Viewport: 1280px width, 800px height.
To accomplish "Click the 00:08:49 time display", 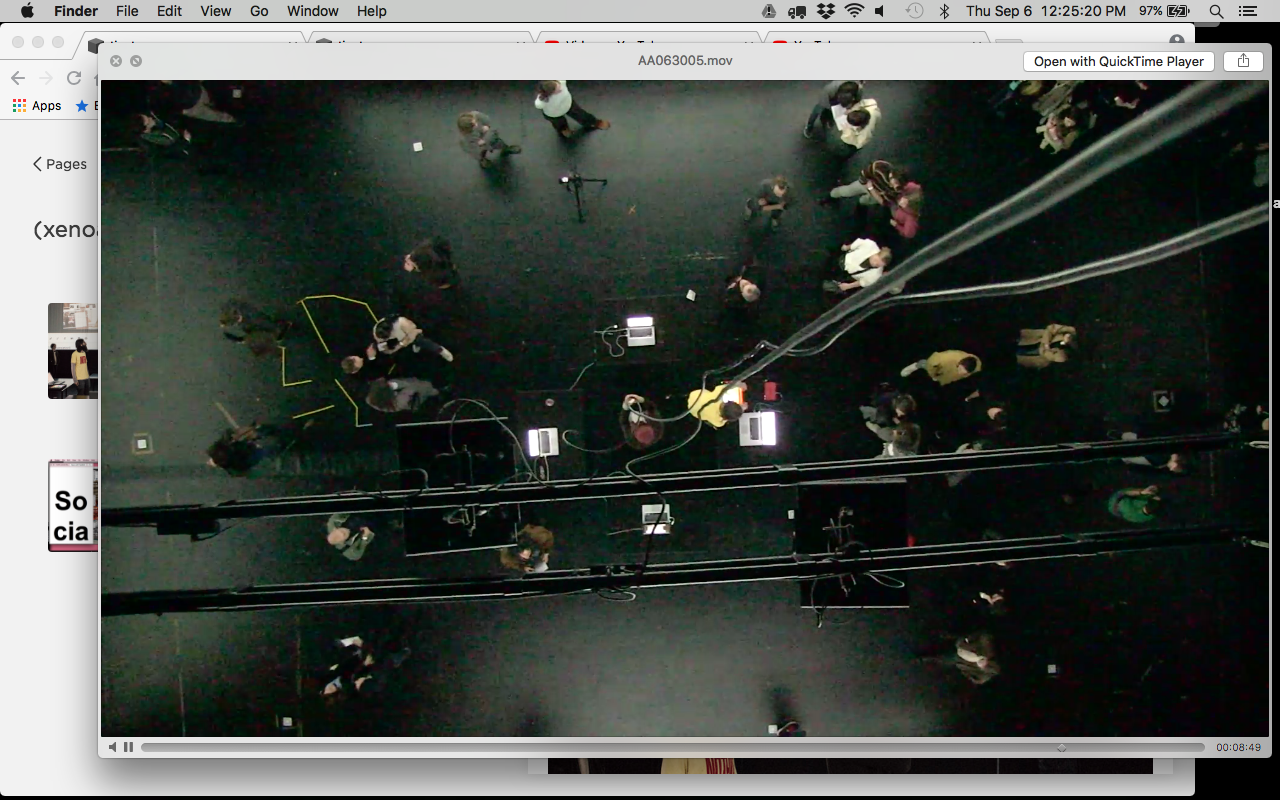I will coord(1238,747).
